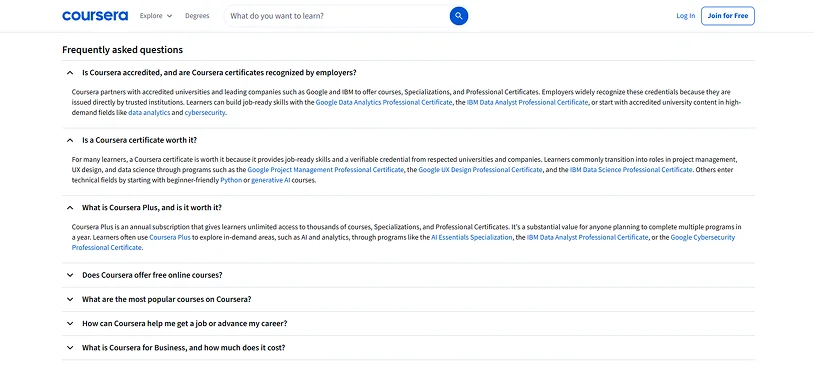This screenshot has height=373, width=814.
Task: Open the IBM Data Science Professional Certificate link
Action: pyautogui.click(x=631, y=170)
